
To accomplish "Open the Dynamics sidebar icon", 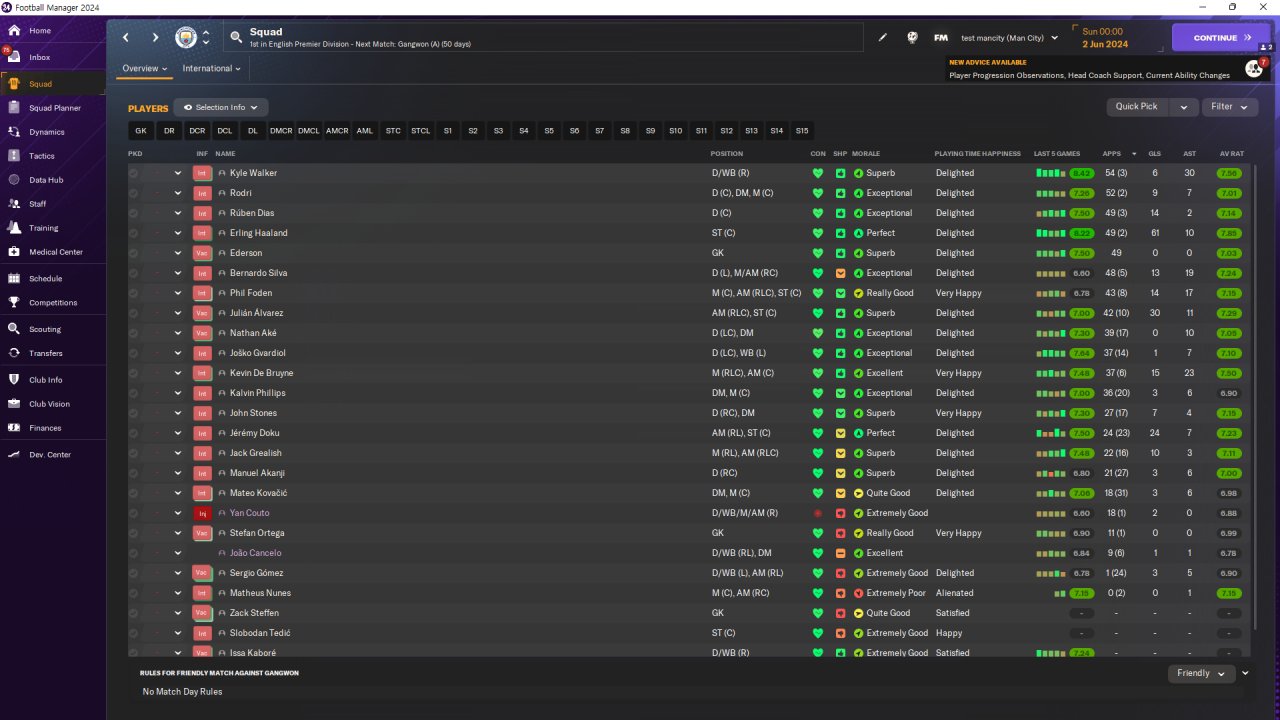I will click(x=13, y=131).
